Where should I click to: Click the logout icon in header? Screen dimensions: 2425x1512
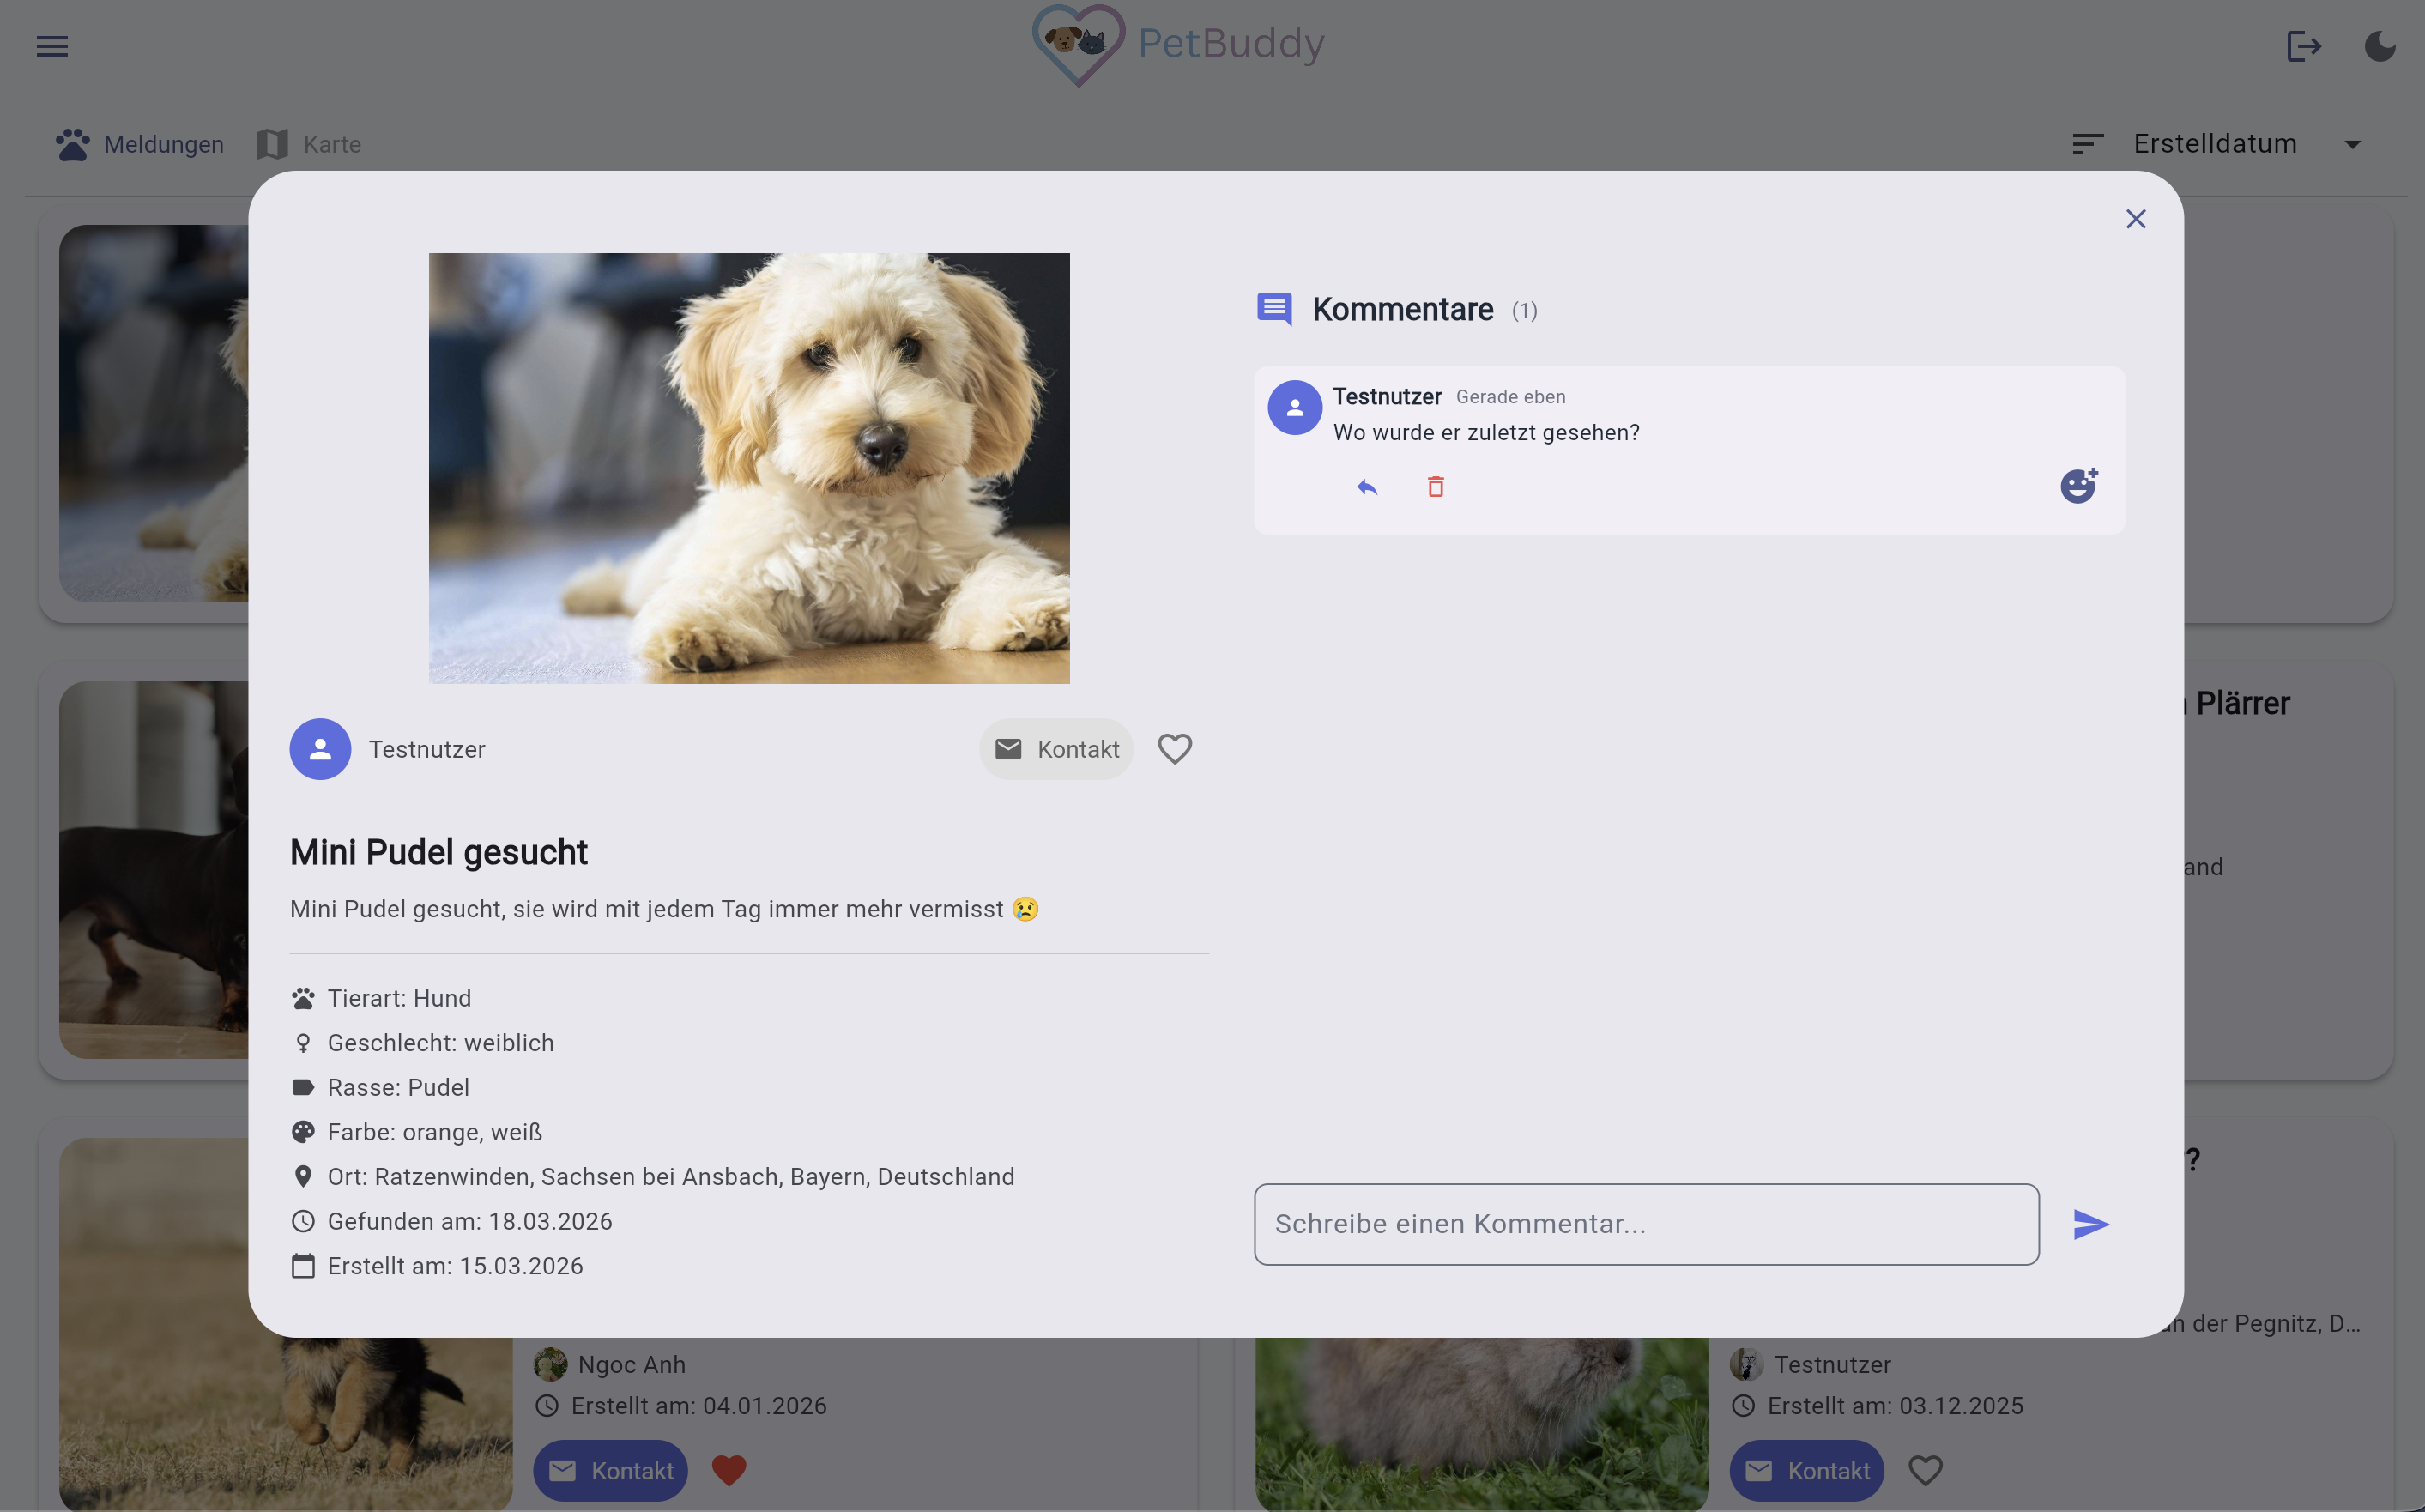tap(2303, 46)
